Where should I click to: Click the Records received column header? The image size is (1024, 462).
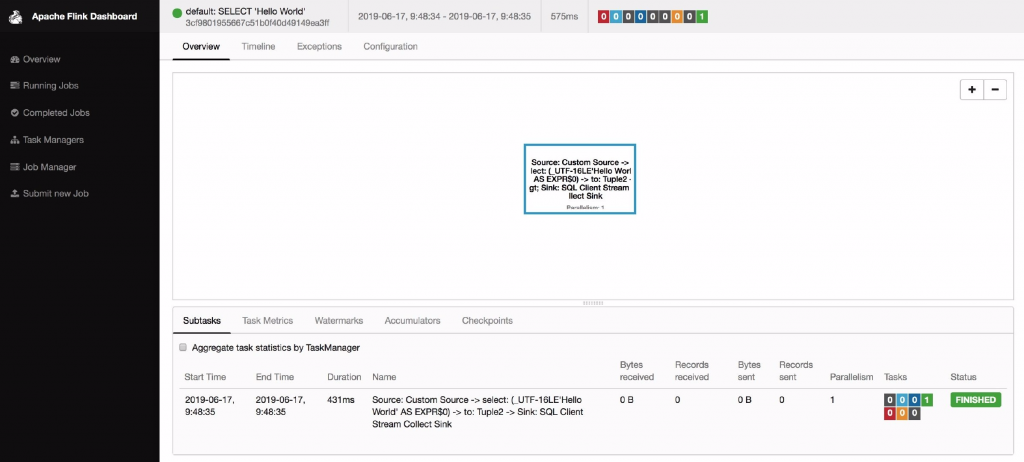pyautogui.click(x=692, y=371)
